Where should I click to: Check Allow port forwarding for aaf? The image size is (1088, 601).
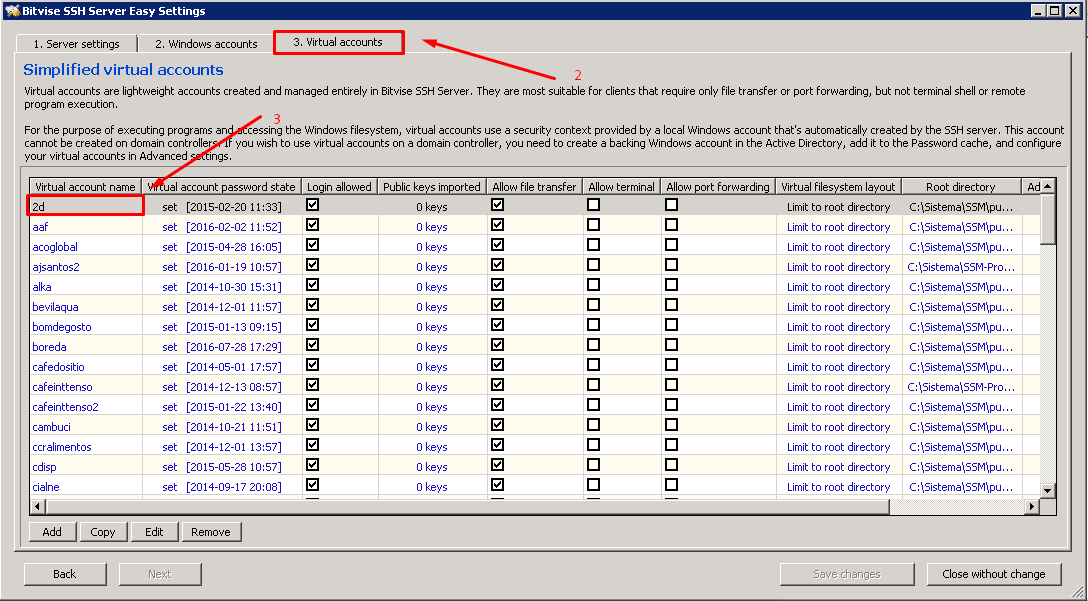pos(672,226)
